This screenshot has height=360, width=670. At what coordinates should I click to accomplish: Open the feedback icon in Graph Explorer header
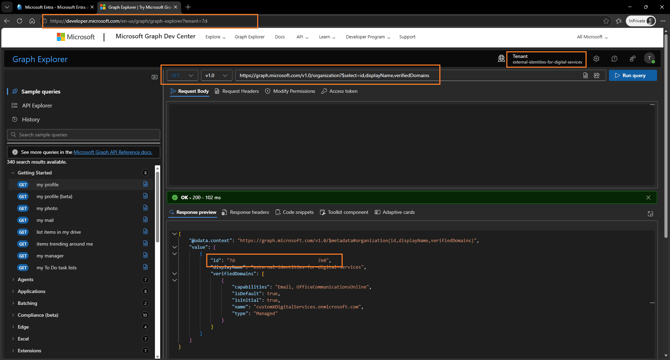click(632, 59)
